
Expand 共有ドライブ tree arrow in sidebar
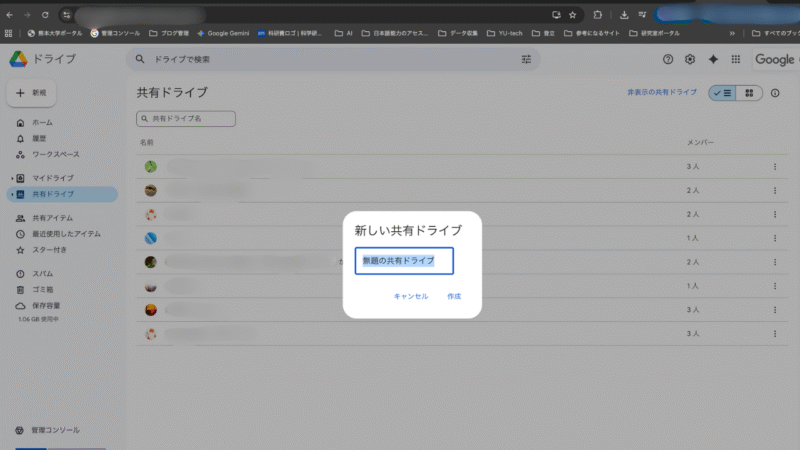tap(10, 194)
